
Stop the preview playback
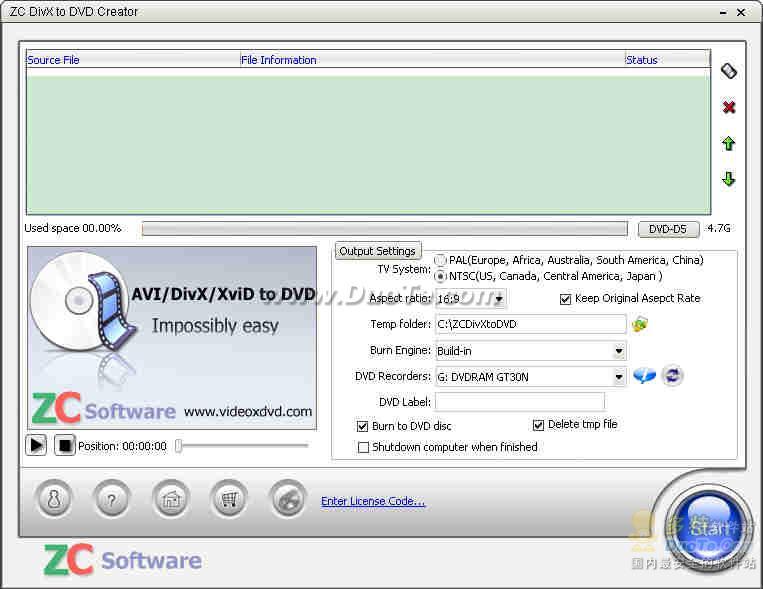click(65, 445)
